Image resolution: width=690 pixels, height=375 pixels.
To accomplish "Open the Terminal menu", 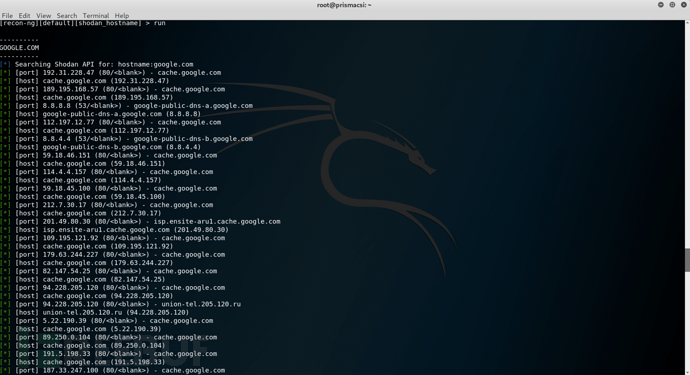I will coord(96,15).
